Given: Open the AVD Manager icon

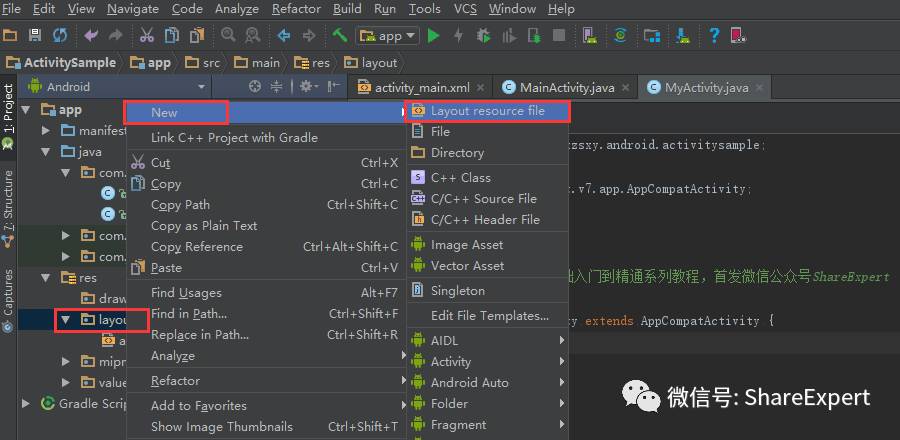Looking at the screenshot, I should [x=589, y=36].
